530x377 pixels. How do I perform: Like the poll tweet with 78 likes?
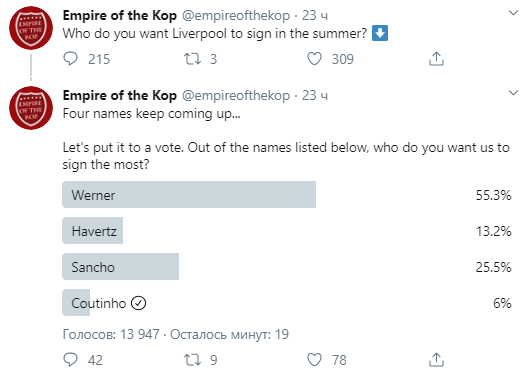tap(314, 360)
